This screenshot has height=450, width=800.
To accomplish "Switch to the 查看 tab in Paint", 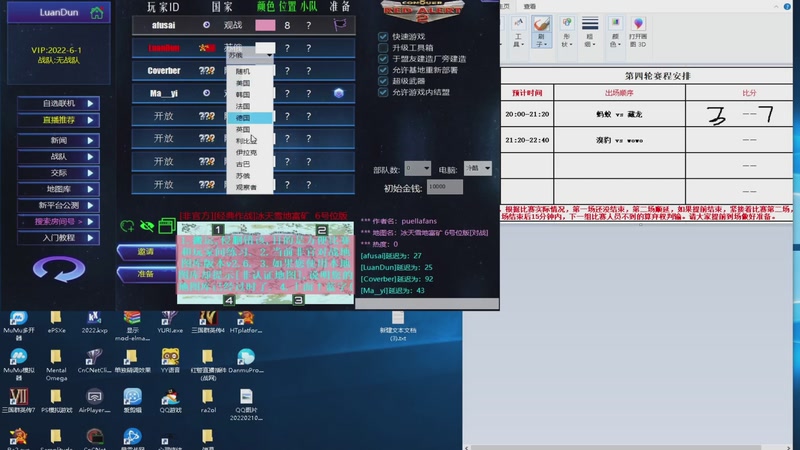I will tap(530, 6).
